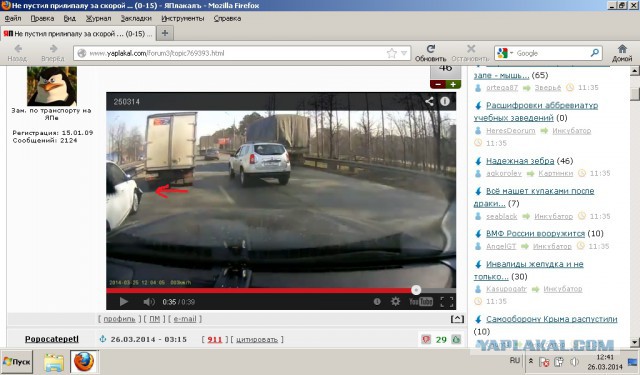Image resolution: width=640 pixels, height=375 pixels.
Task: Click the page scrollbar up arrow
Action: click(x=634, y=71)
